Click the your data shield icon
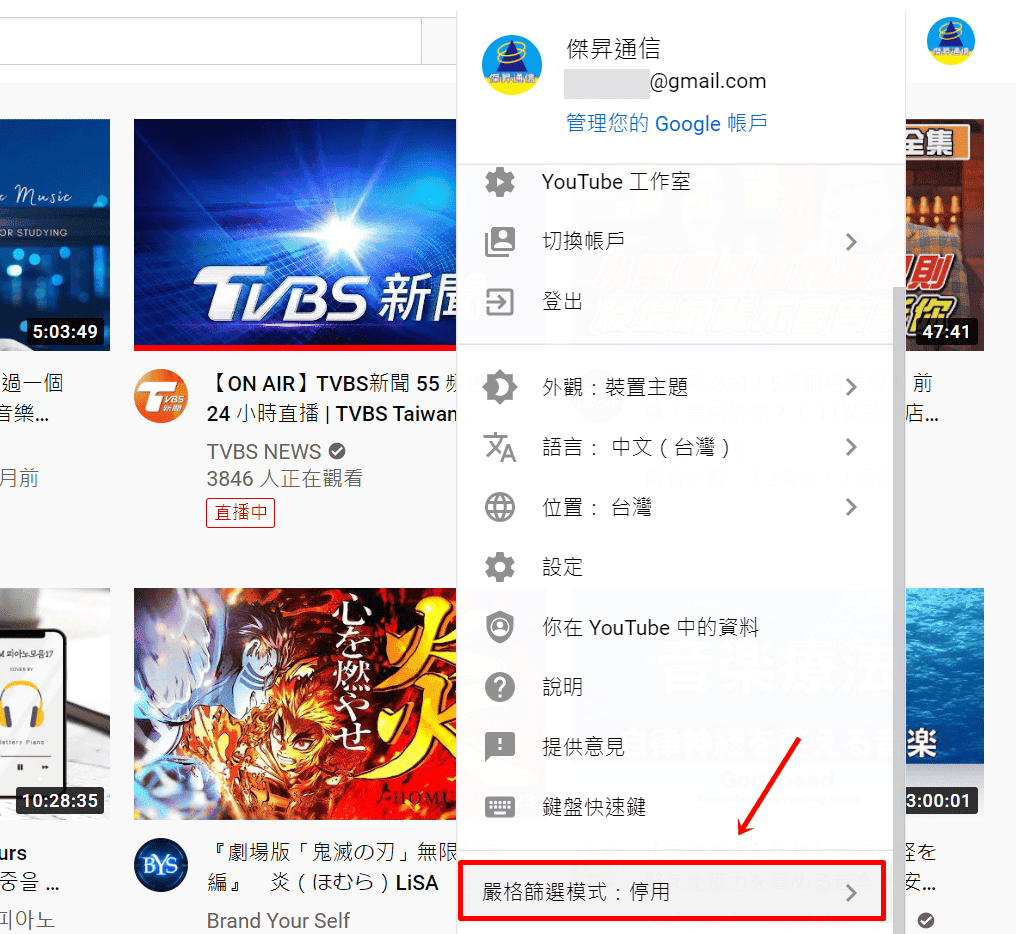Screen dimensions: 1016x934 point(500,627)
